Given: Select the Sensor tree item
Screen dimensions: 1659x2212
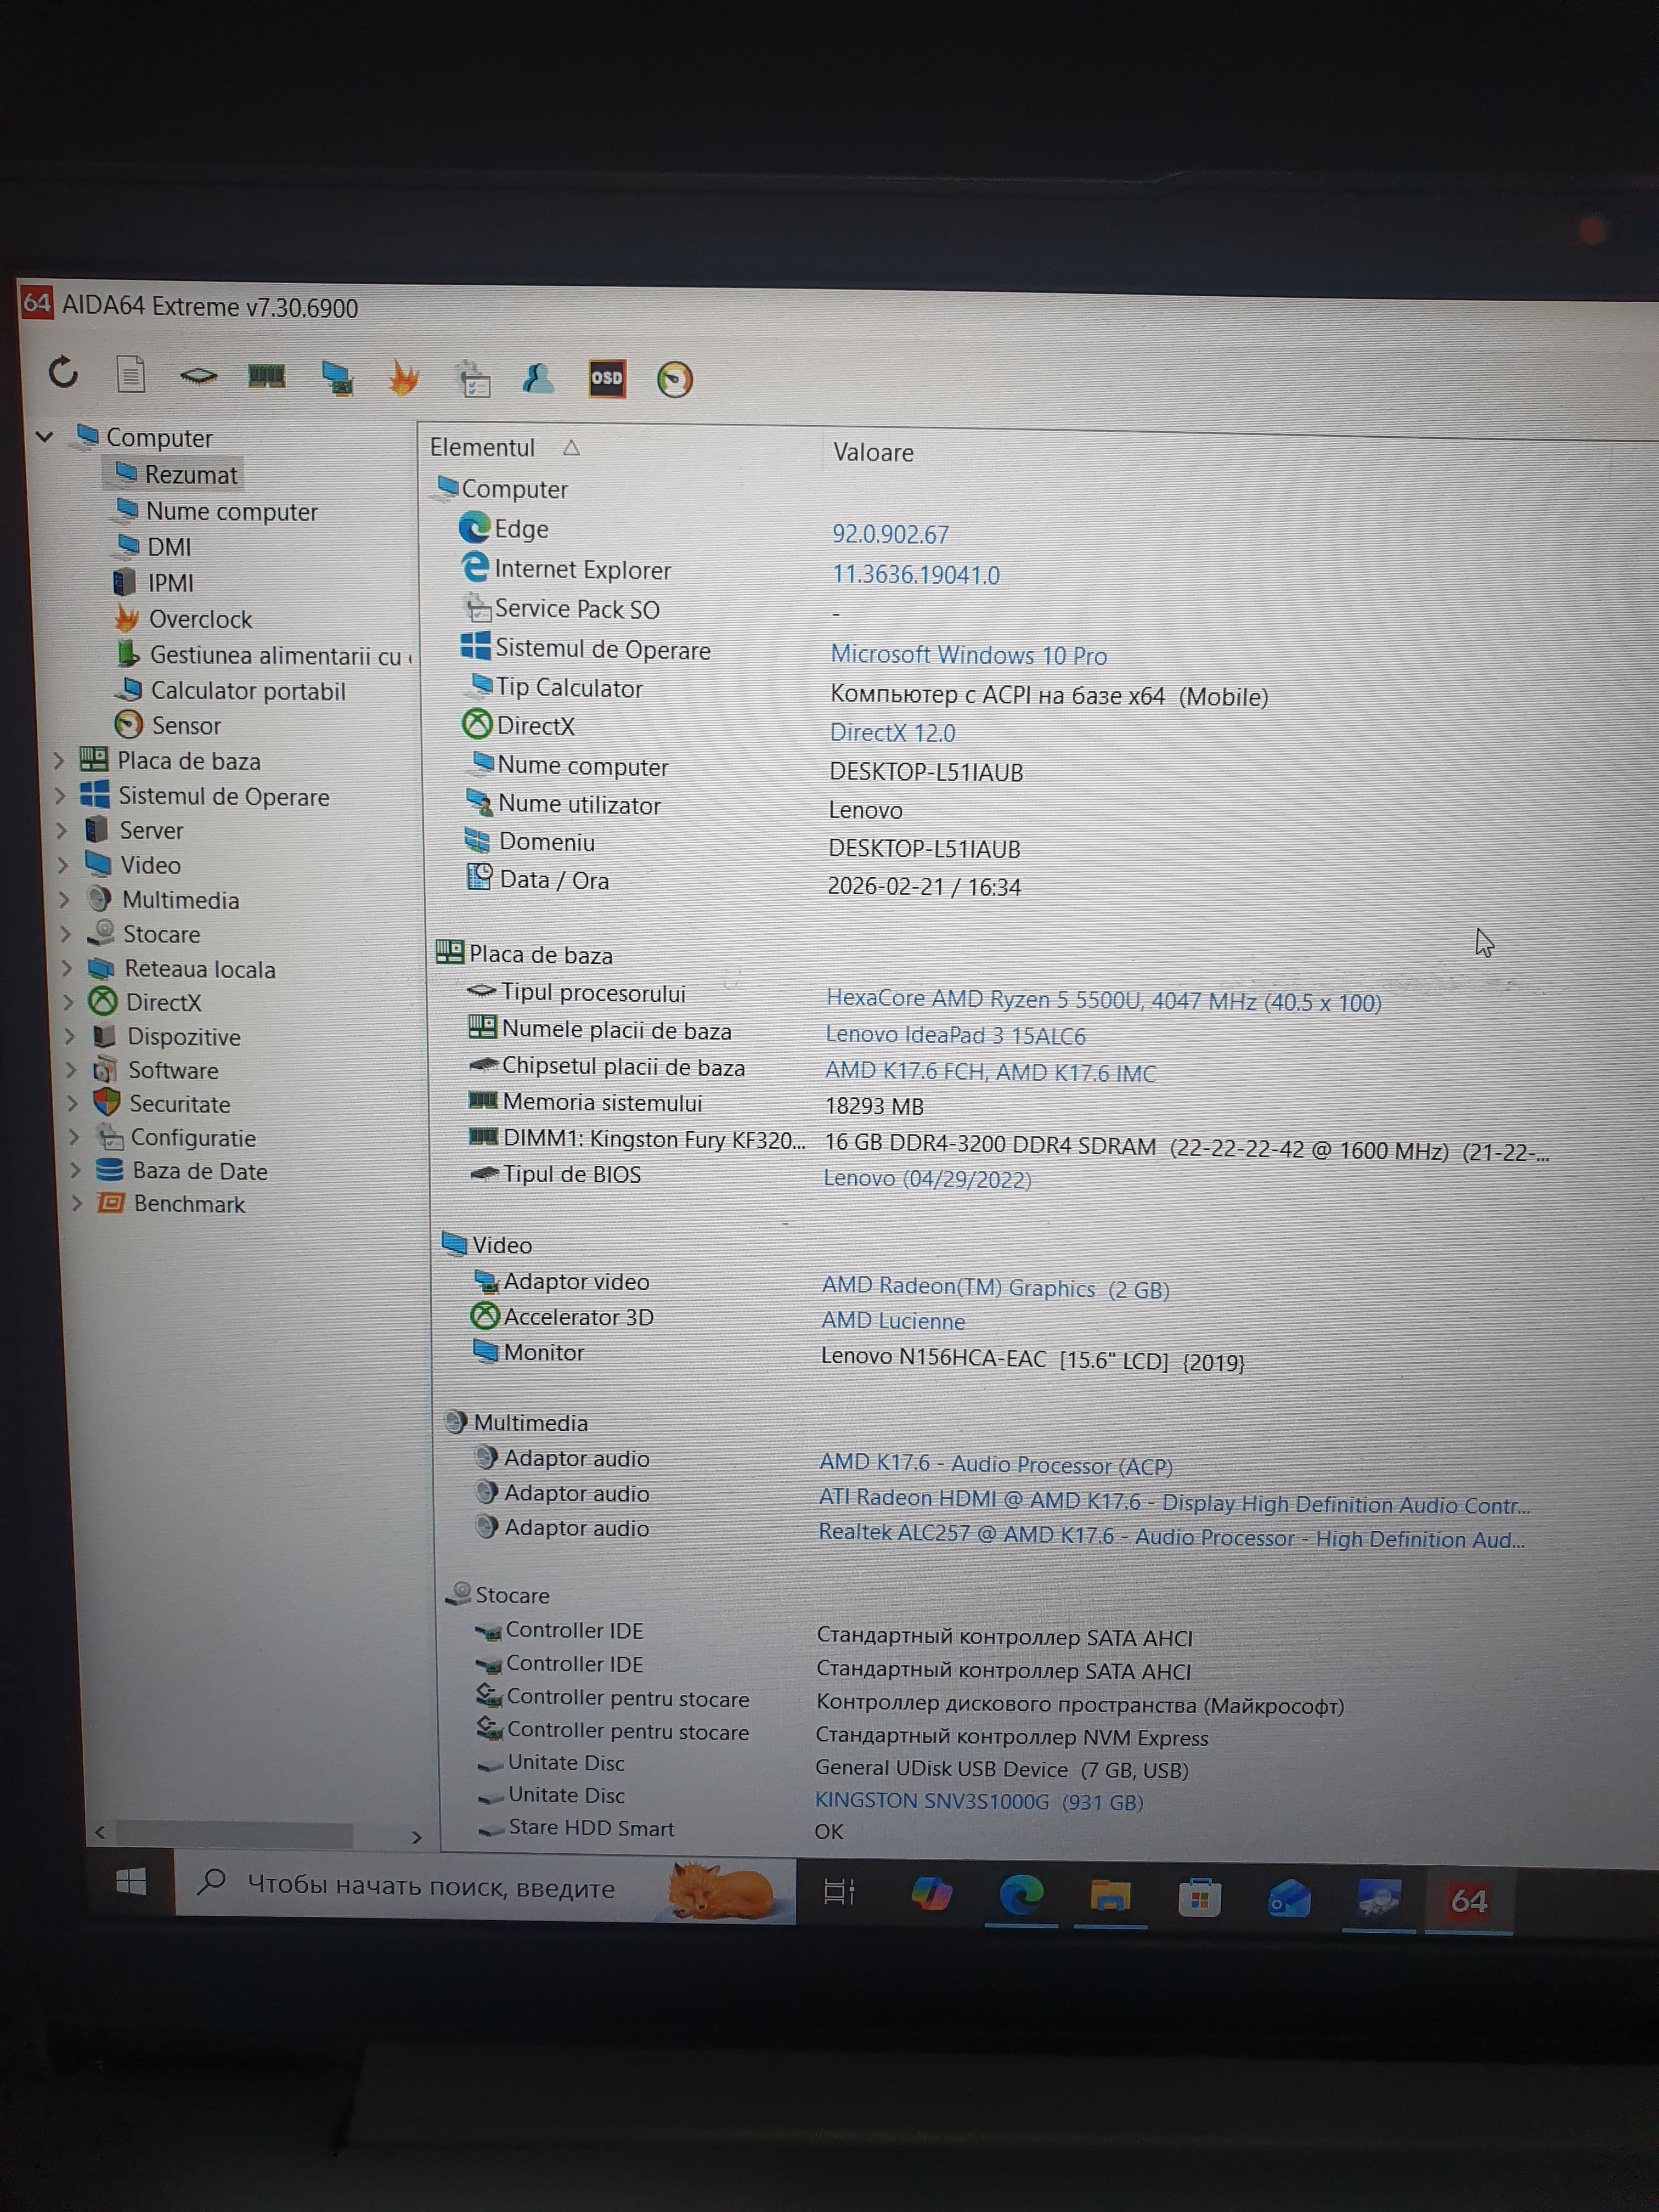Looking at the screenshot, I should [x=186, y=725].
